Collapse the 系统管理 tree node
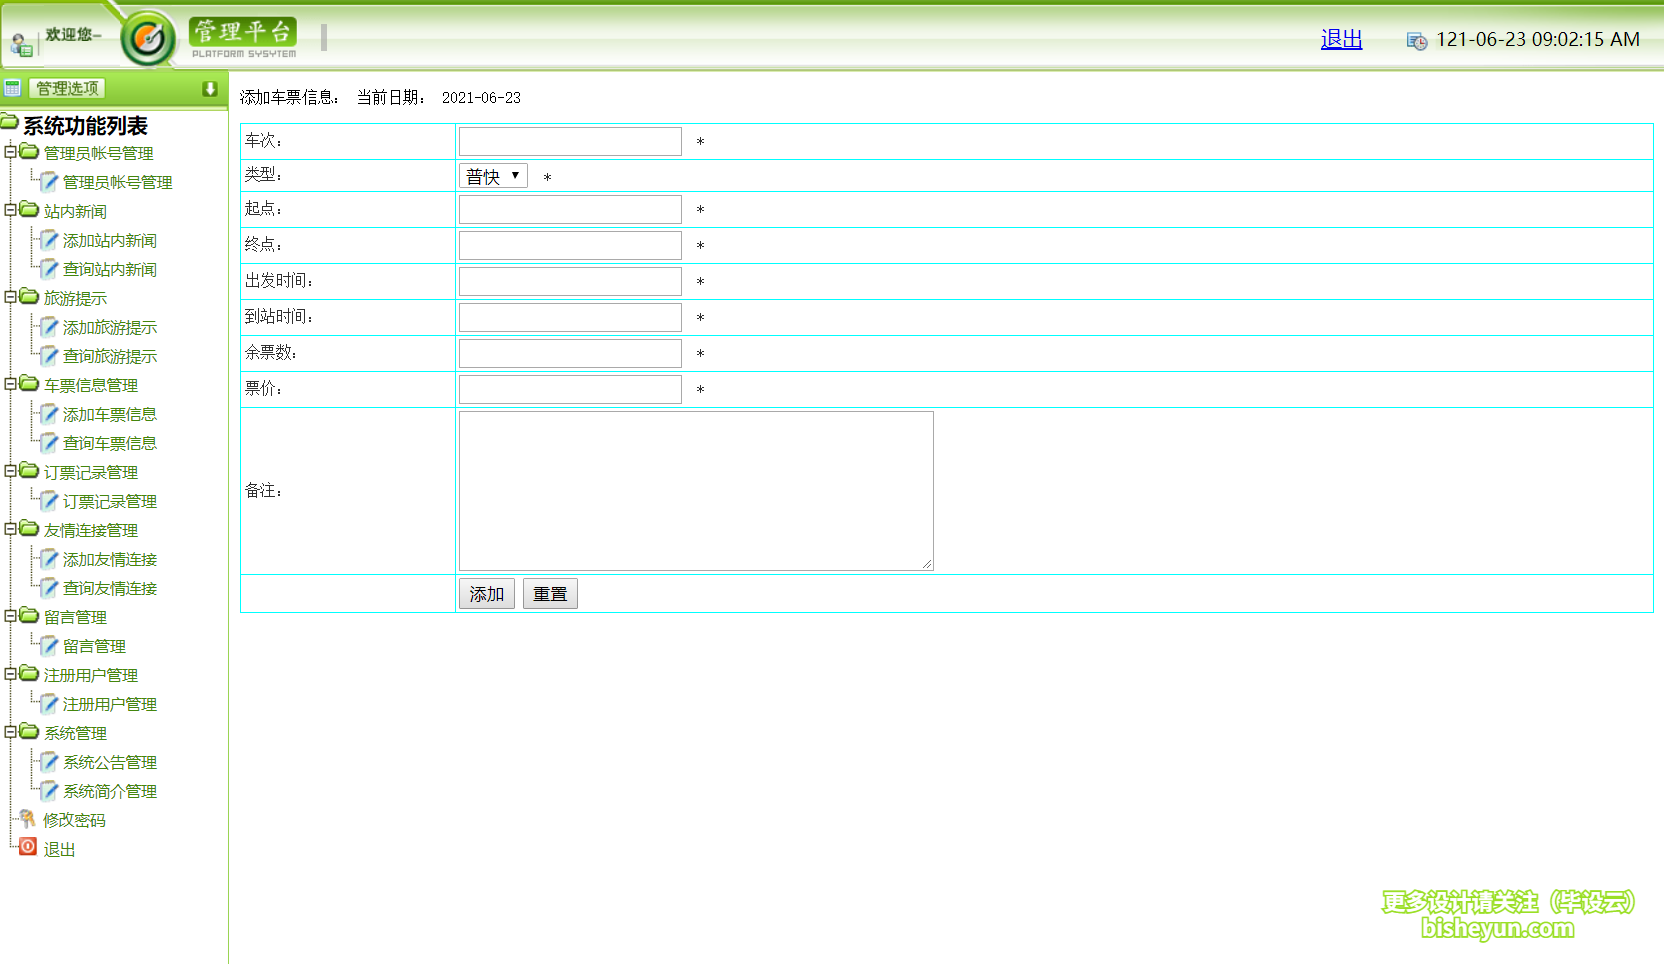The image size is (1664, 964). point(10,732)
